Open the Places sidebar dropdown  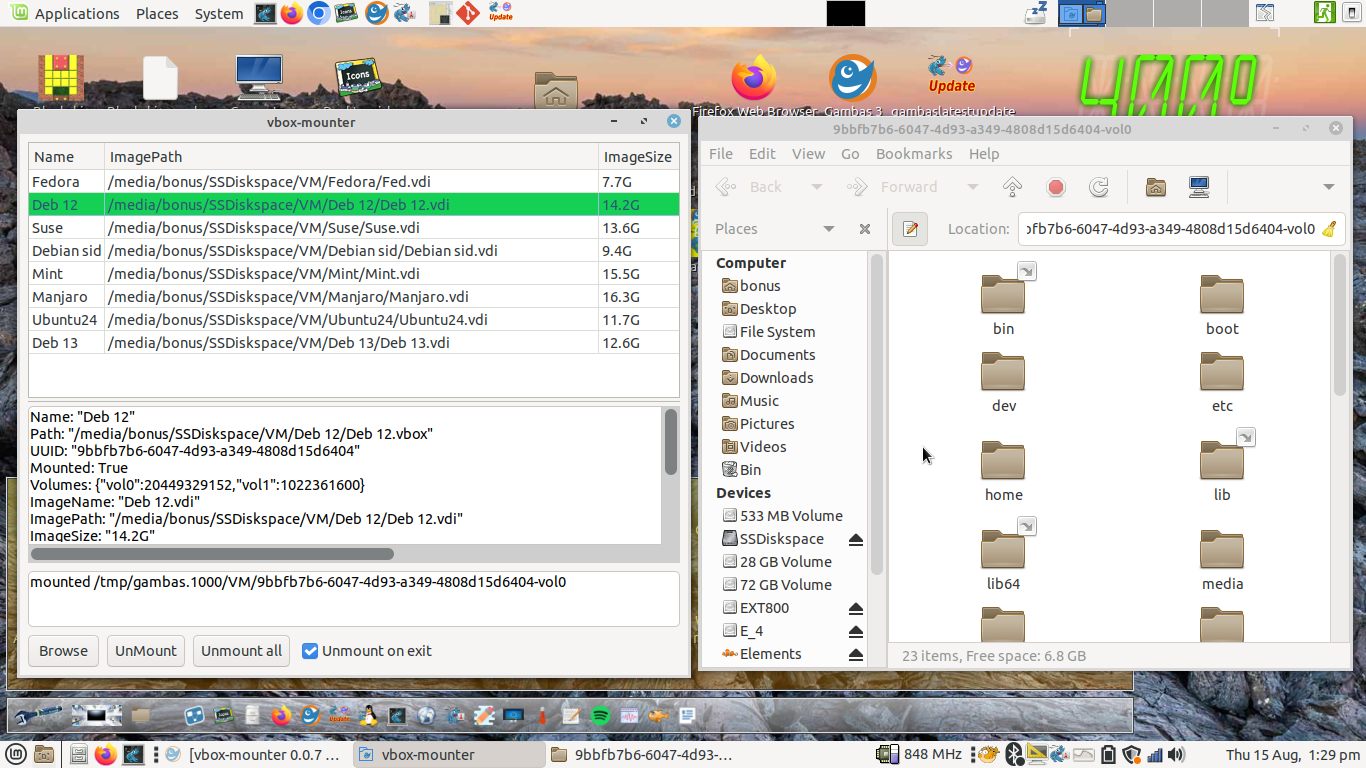tap(828, 229)
